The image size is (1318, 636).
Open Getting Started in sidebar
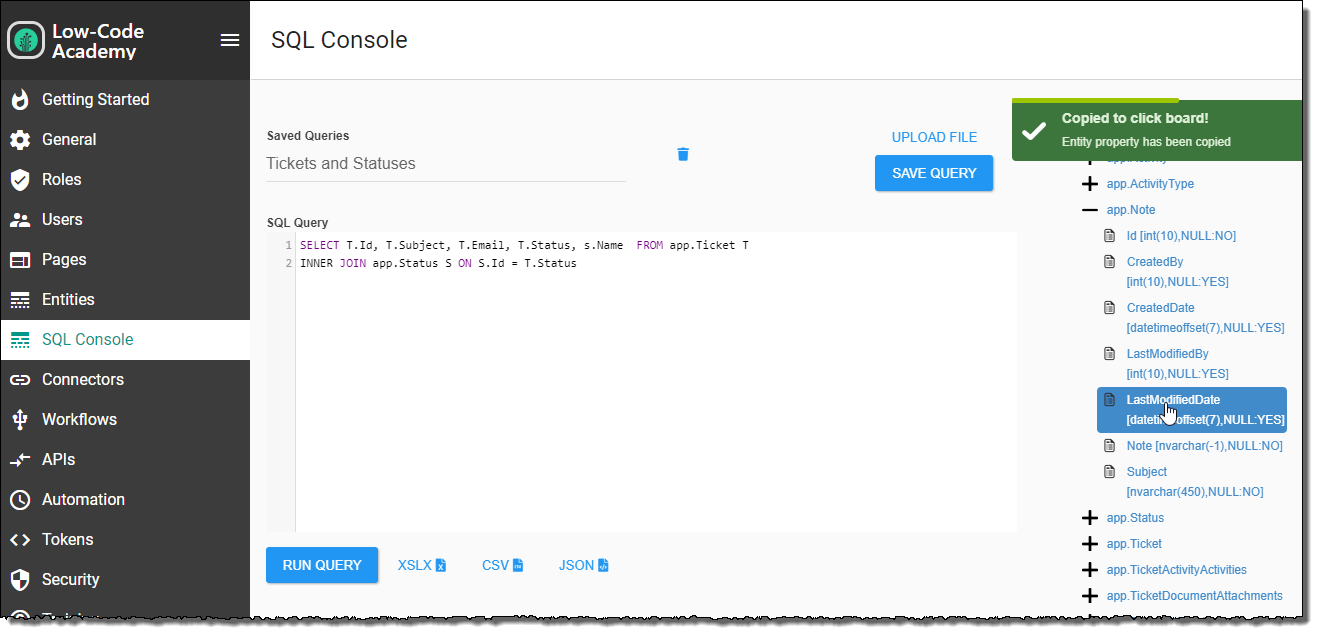pos(125,99)
